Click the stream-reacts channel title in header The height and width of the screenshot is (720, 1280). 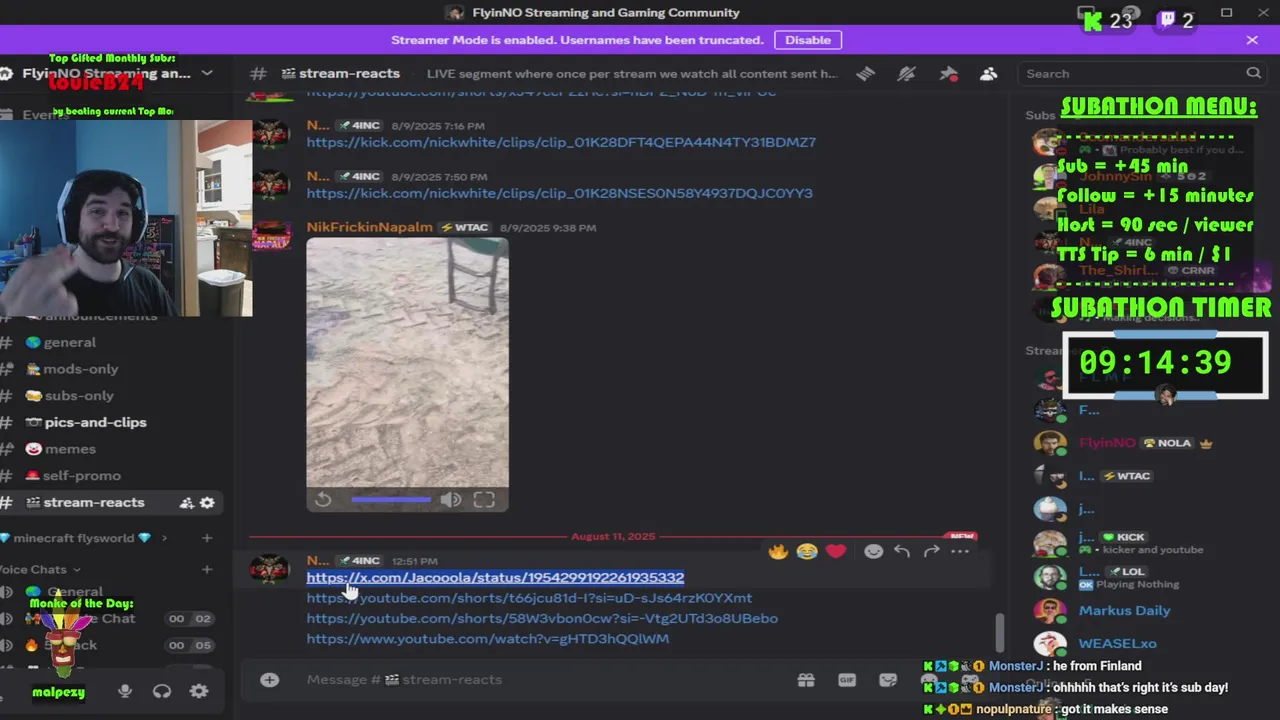pyautogui.click(x=349, y=73)
